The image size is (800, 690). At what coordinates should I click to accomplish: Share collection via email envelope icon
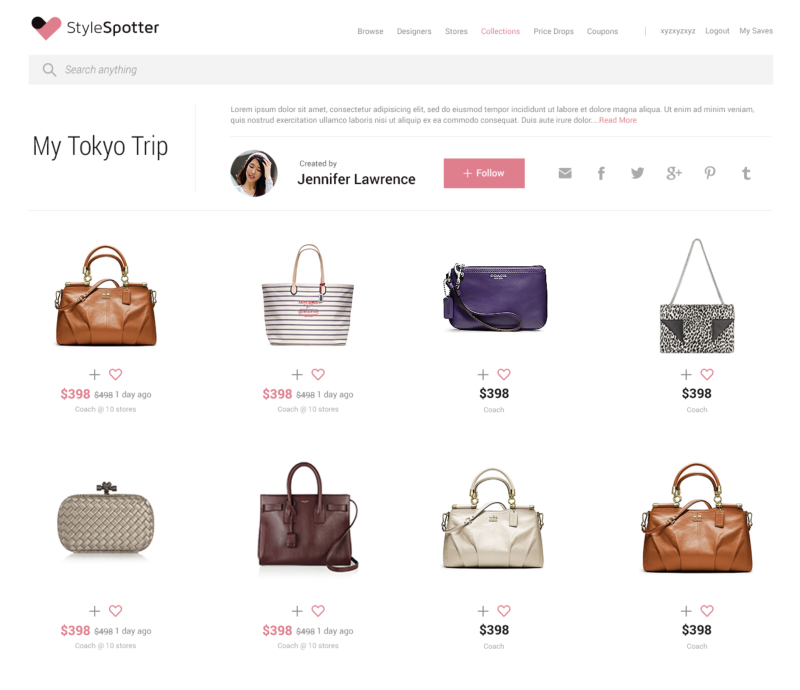(x=565, y=174)
